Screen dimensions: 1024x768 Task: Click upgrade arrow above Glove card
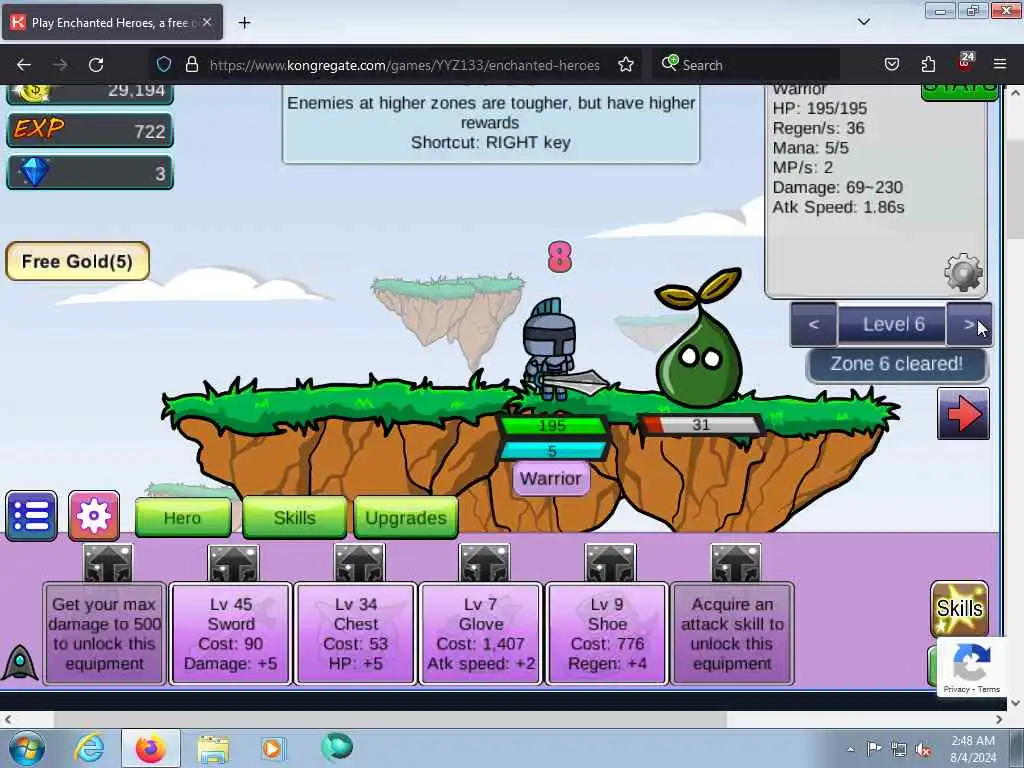[x=485, y=562]
